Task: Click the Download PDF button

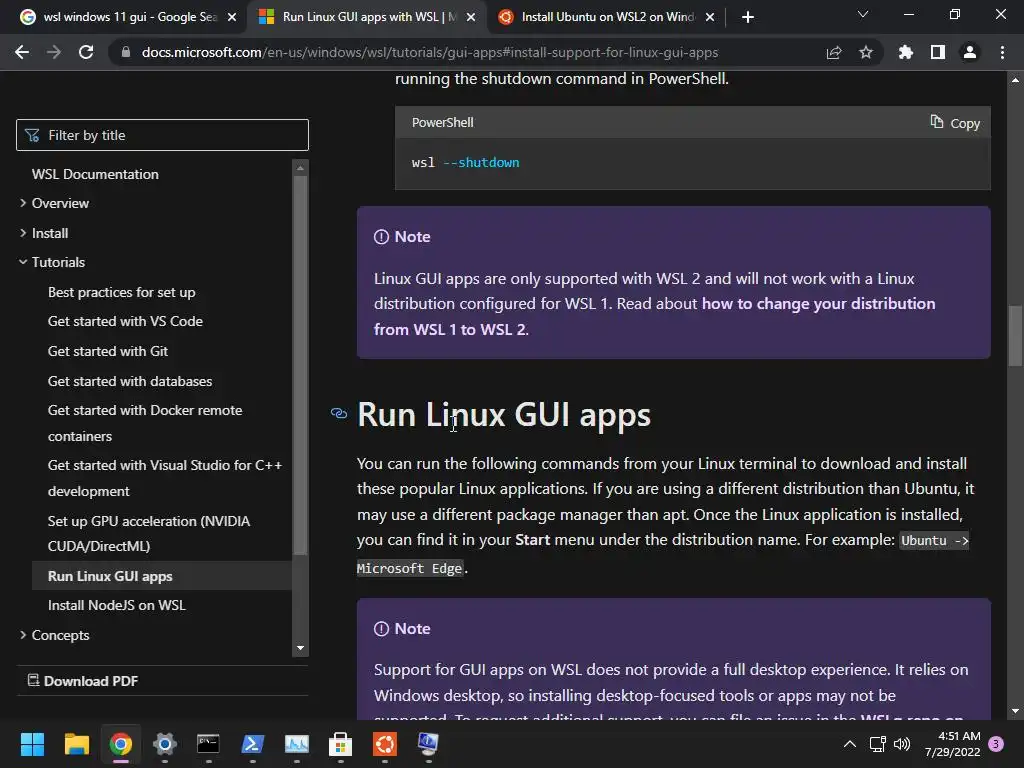Action: pos(82,680)
